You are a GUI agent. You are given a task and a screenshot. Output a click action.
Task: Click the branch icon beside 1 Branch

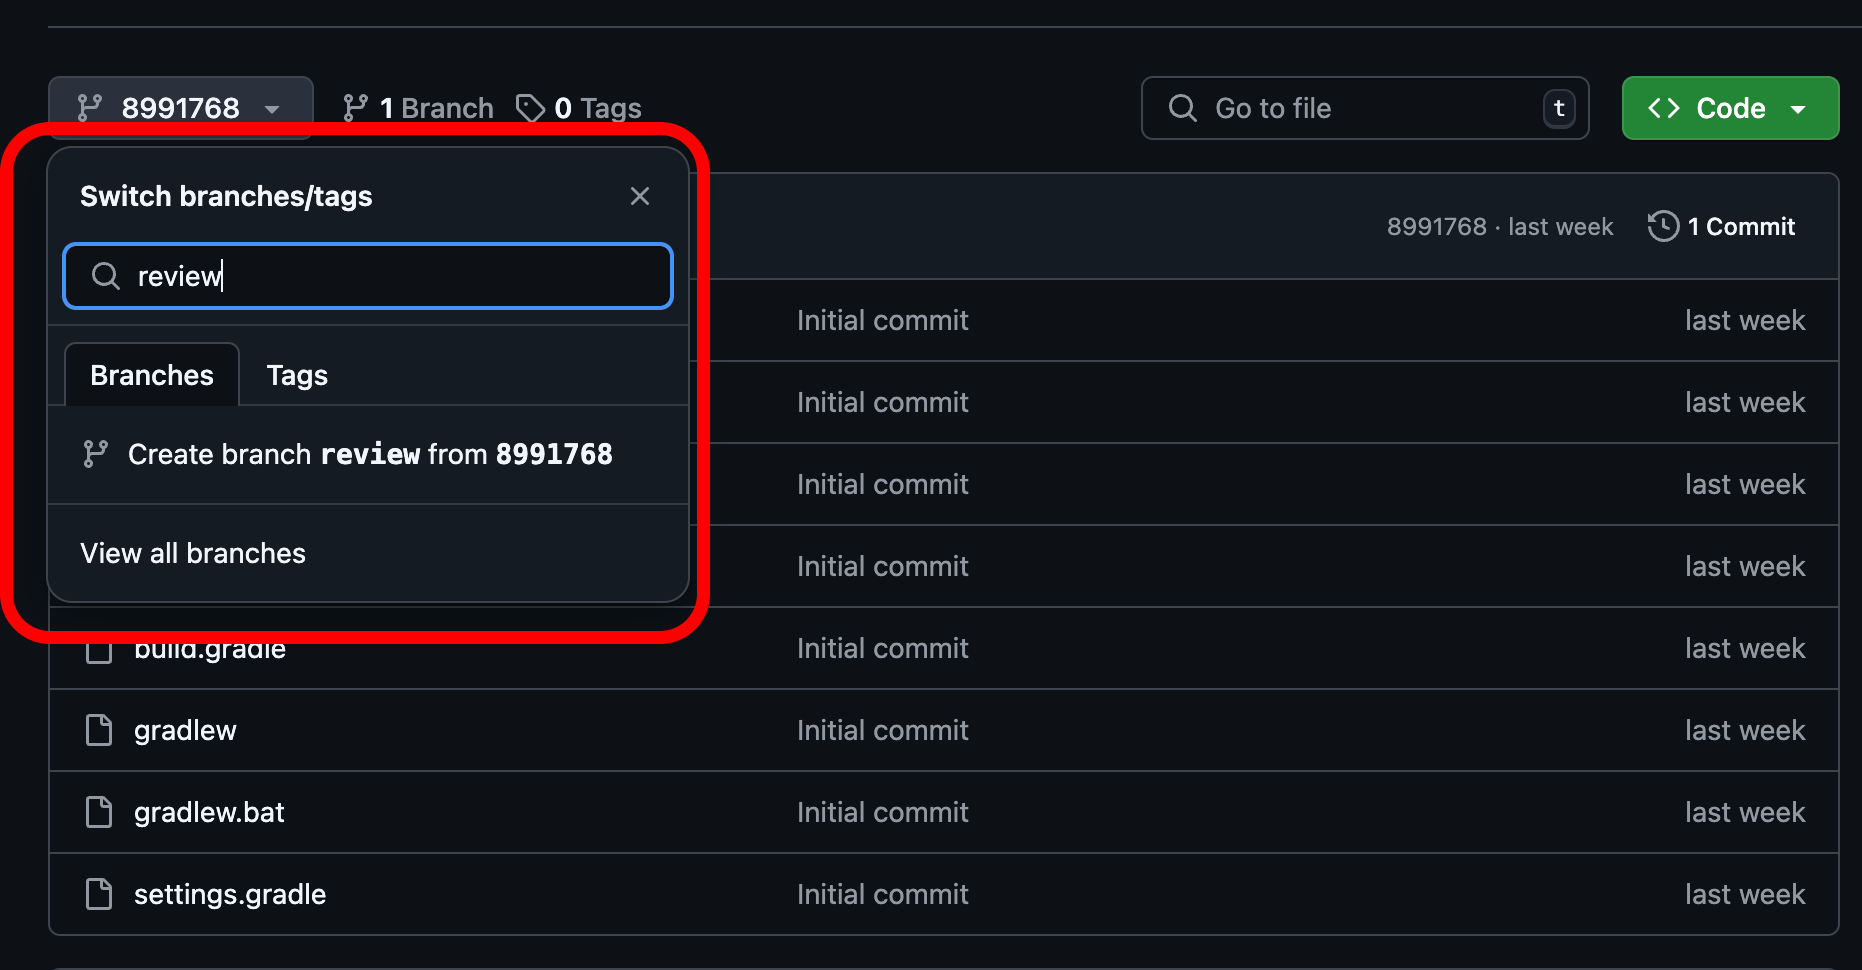355,108
